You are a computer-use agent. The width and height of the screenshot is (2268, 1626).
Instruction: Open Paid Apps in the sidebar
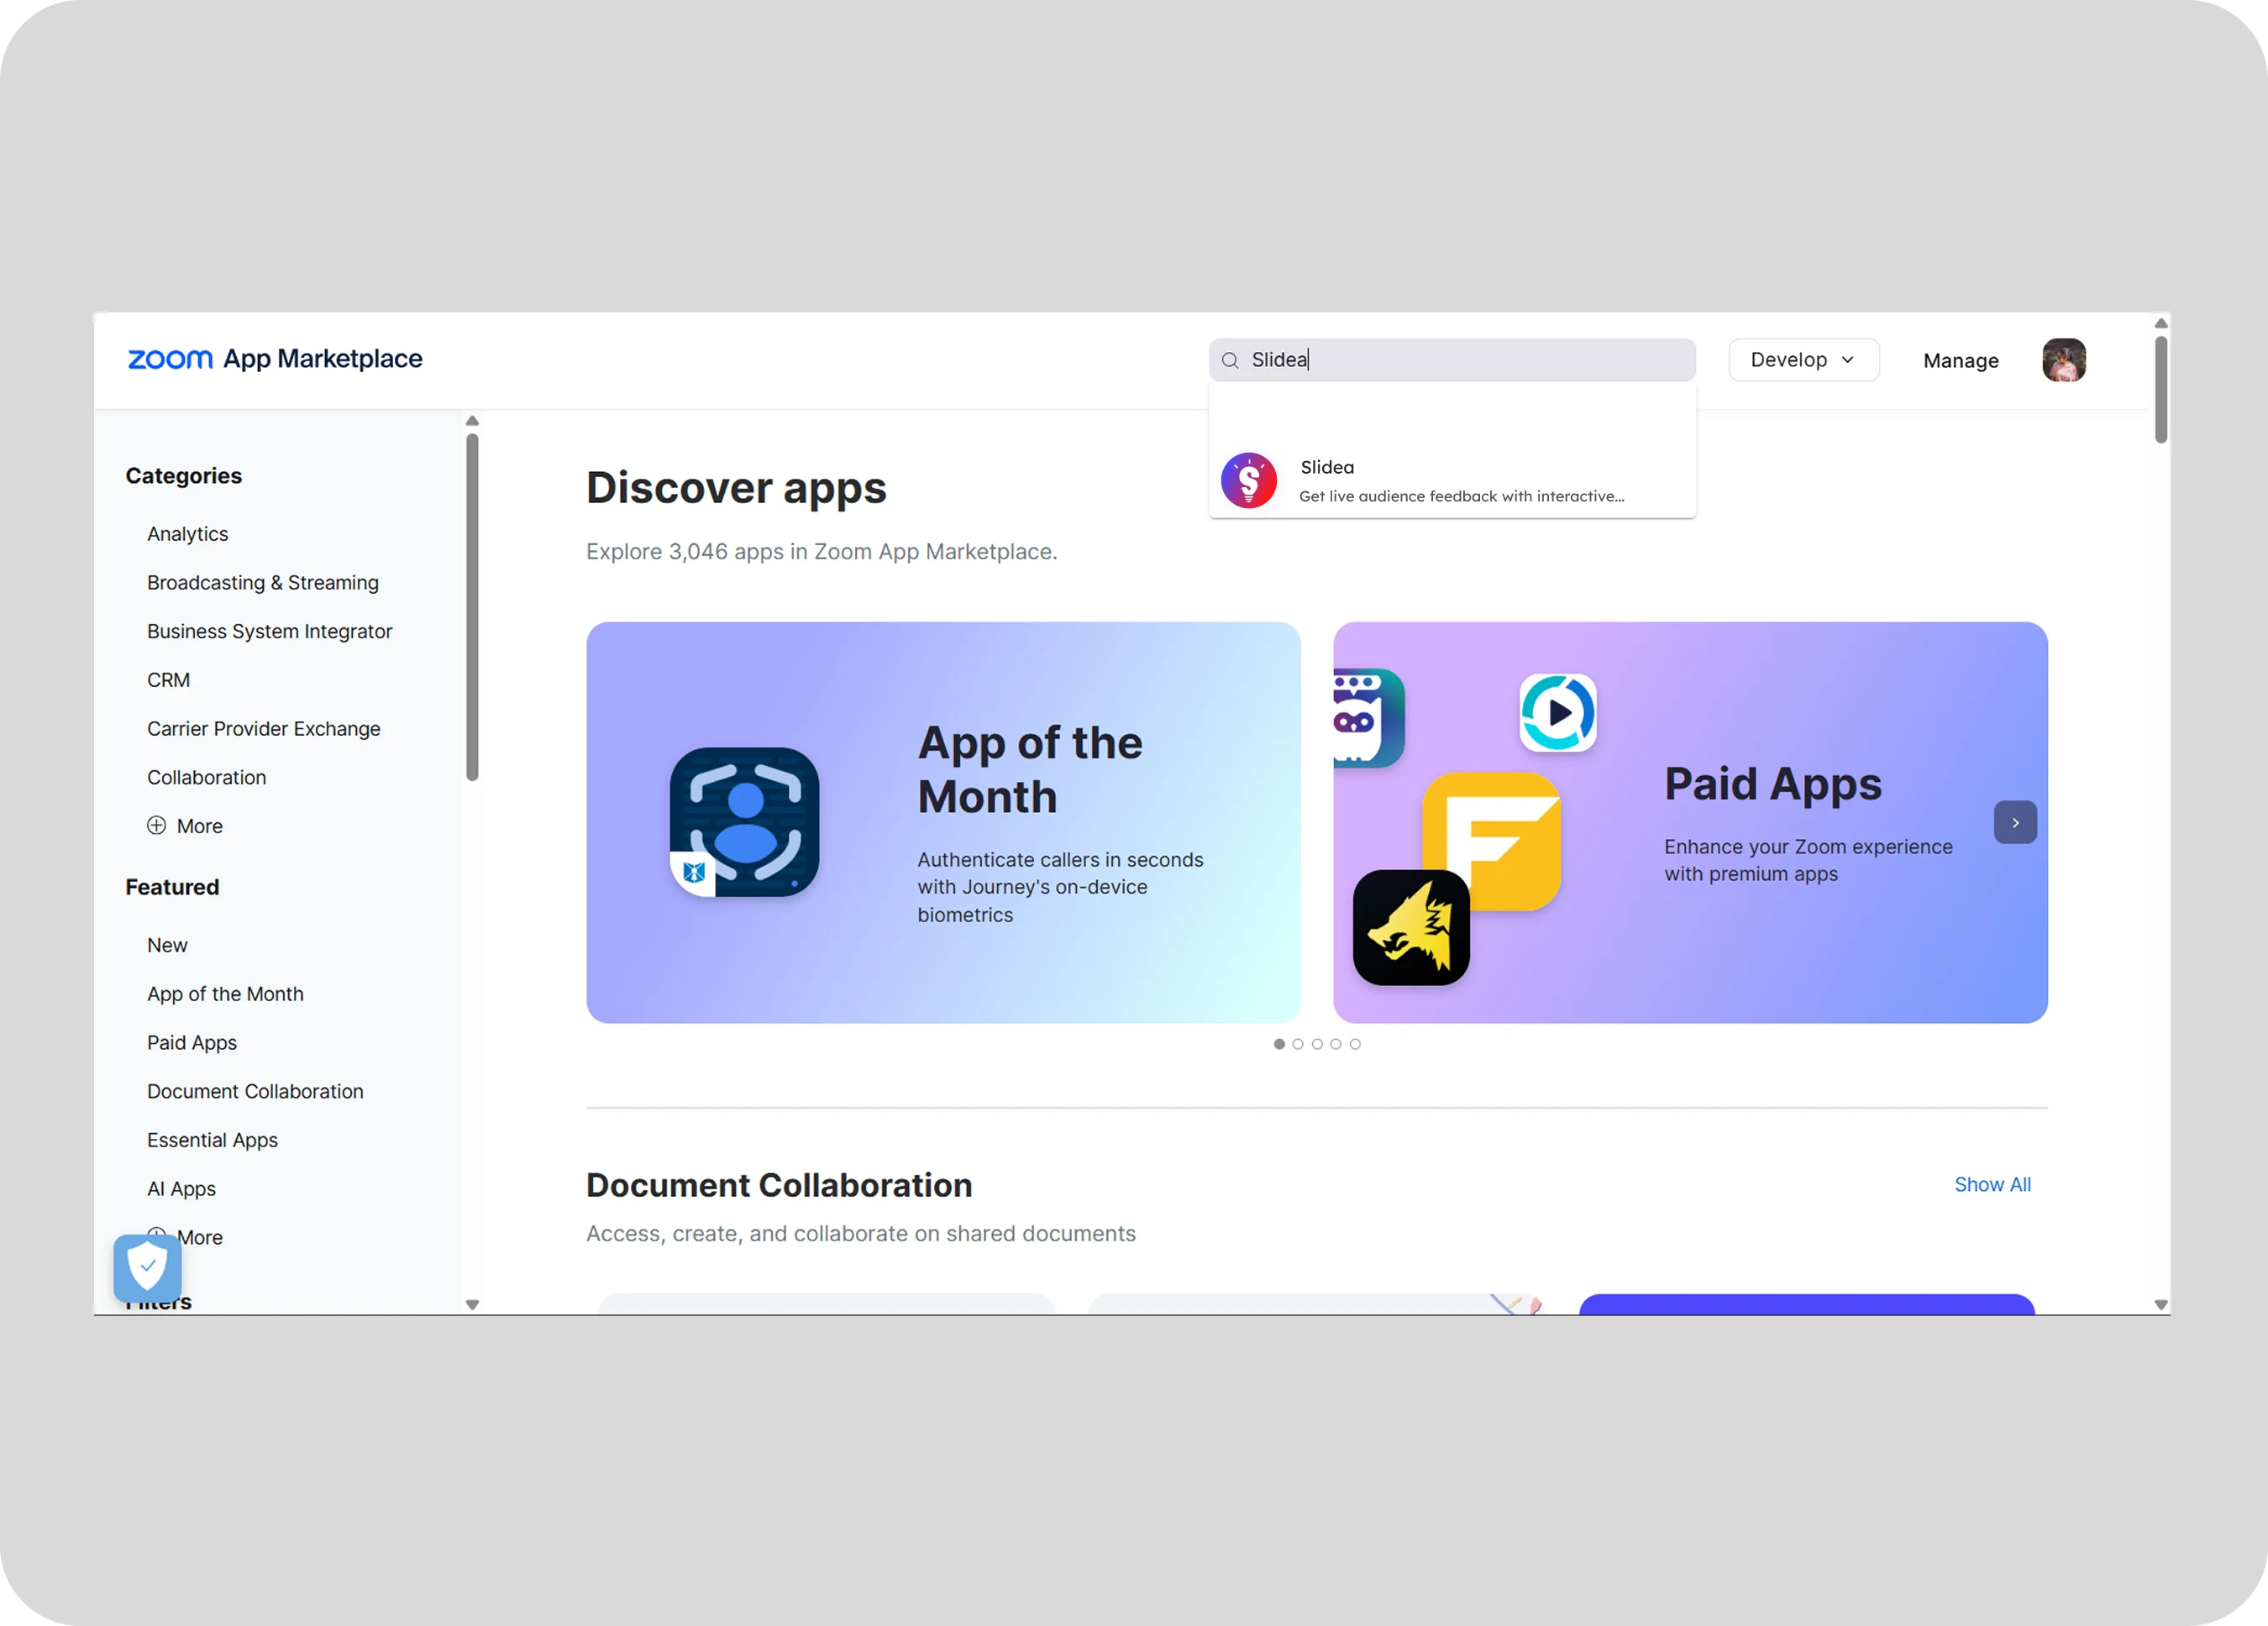(192, 1043)
